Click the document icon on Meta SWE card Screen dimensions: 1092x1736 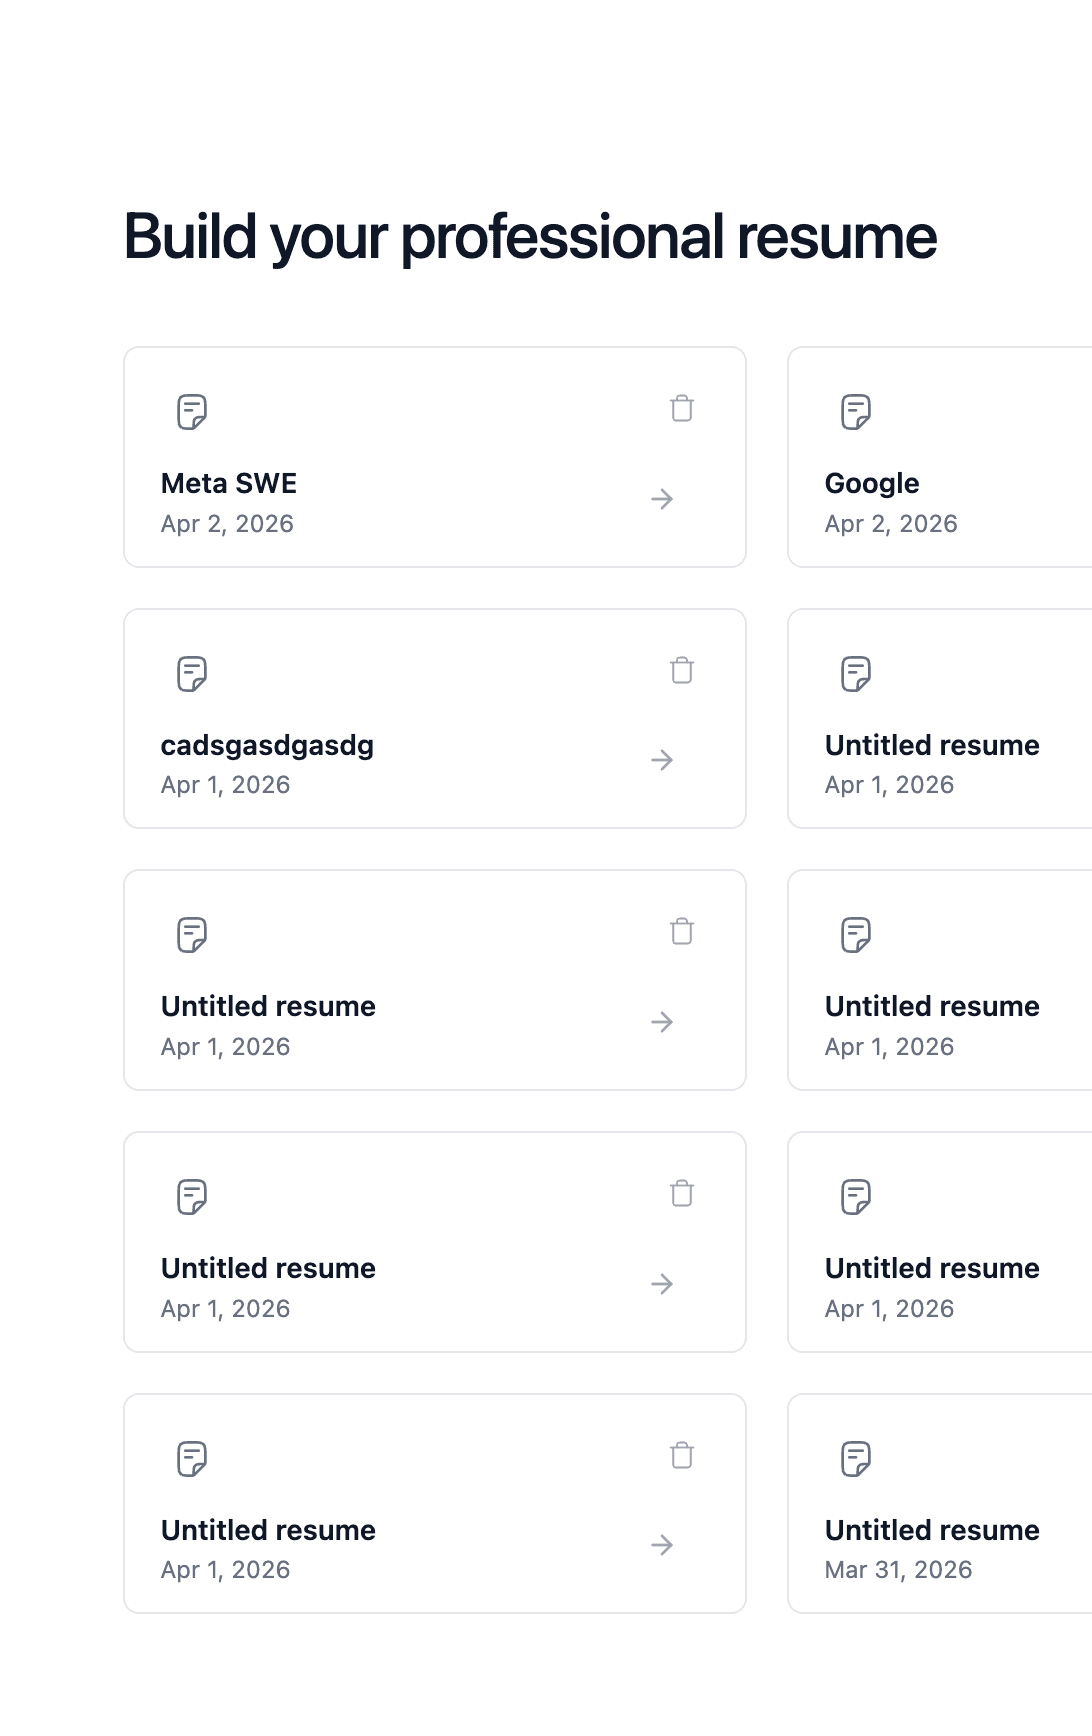[x=192, y=411]
